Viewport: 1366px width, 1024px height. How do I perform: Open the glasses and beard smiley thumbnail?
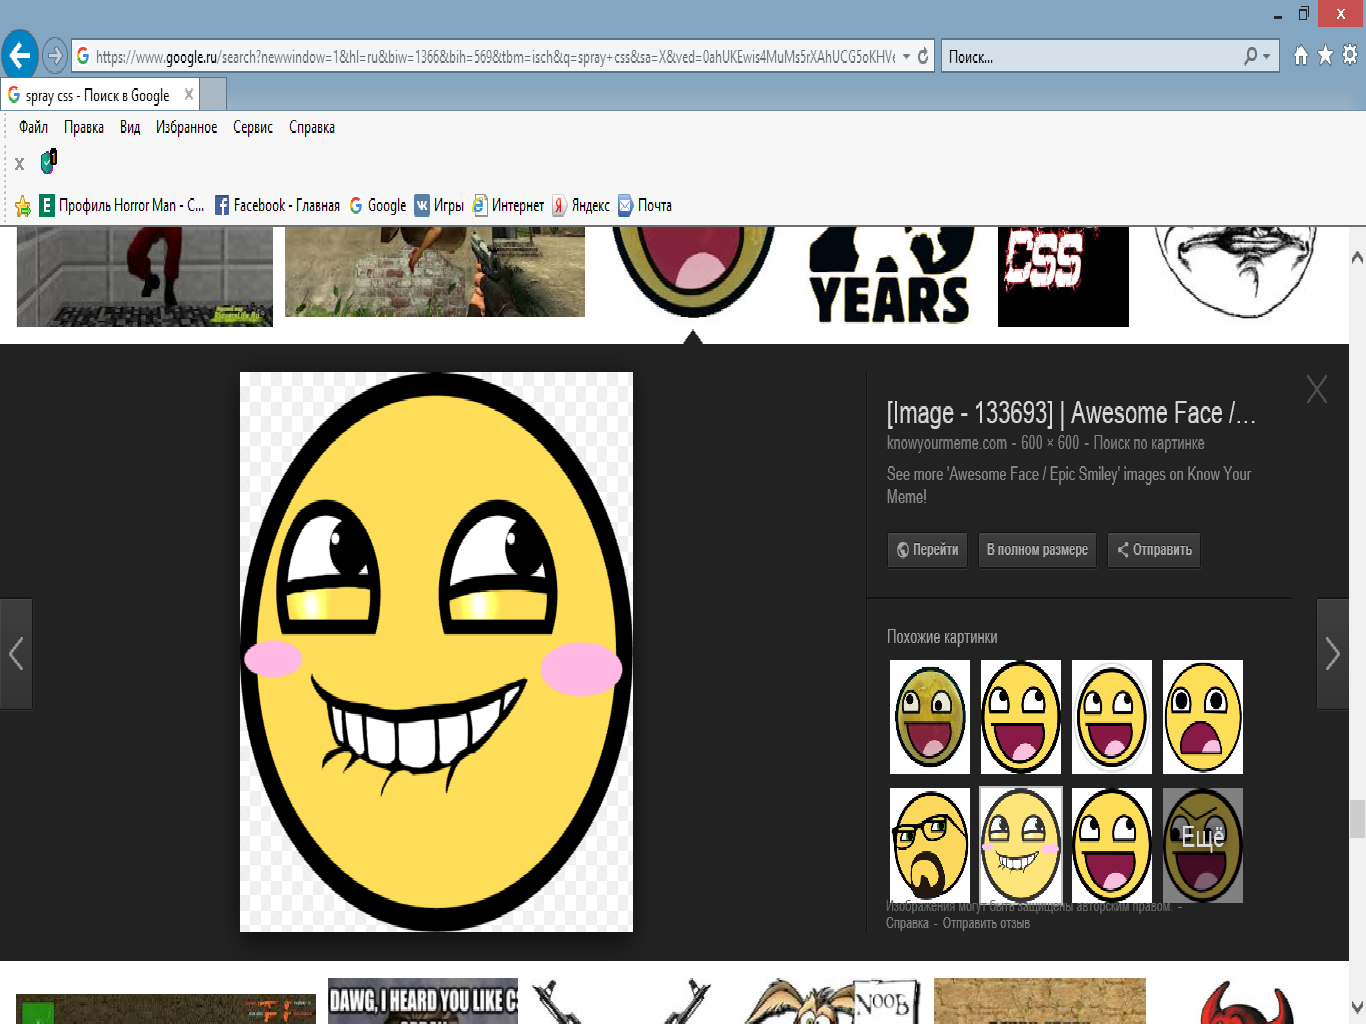pos(930,845)
